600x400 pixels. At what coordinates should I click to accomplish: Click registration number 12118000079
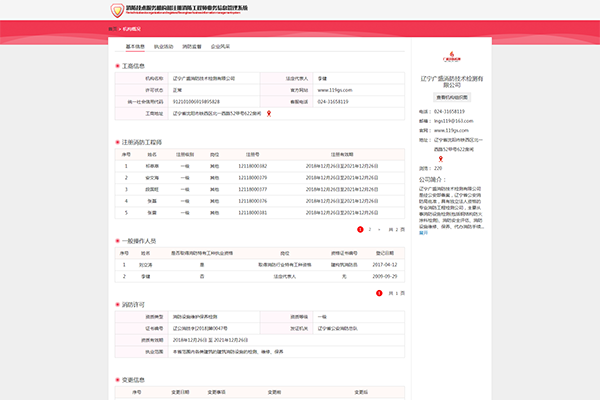(x=253, y=178)
